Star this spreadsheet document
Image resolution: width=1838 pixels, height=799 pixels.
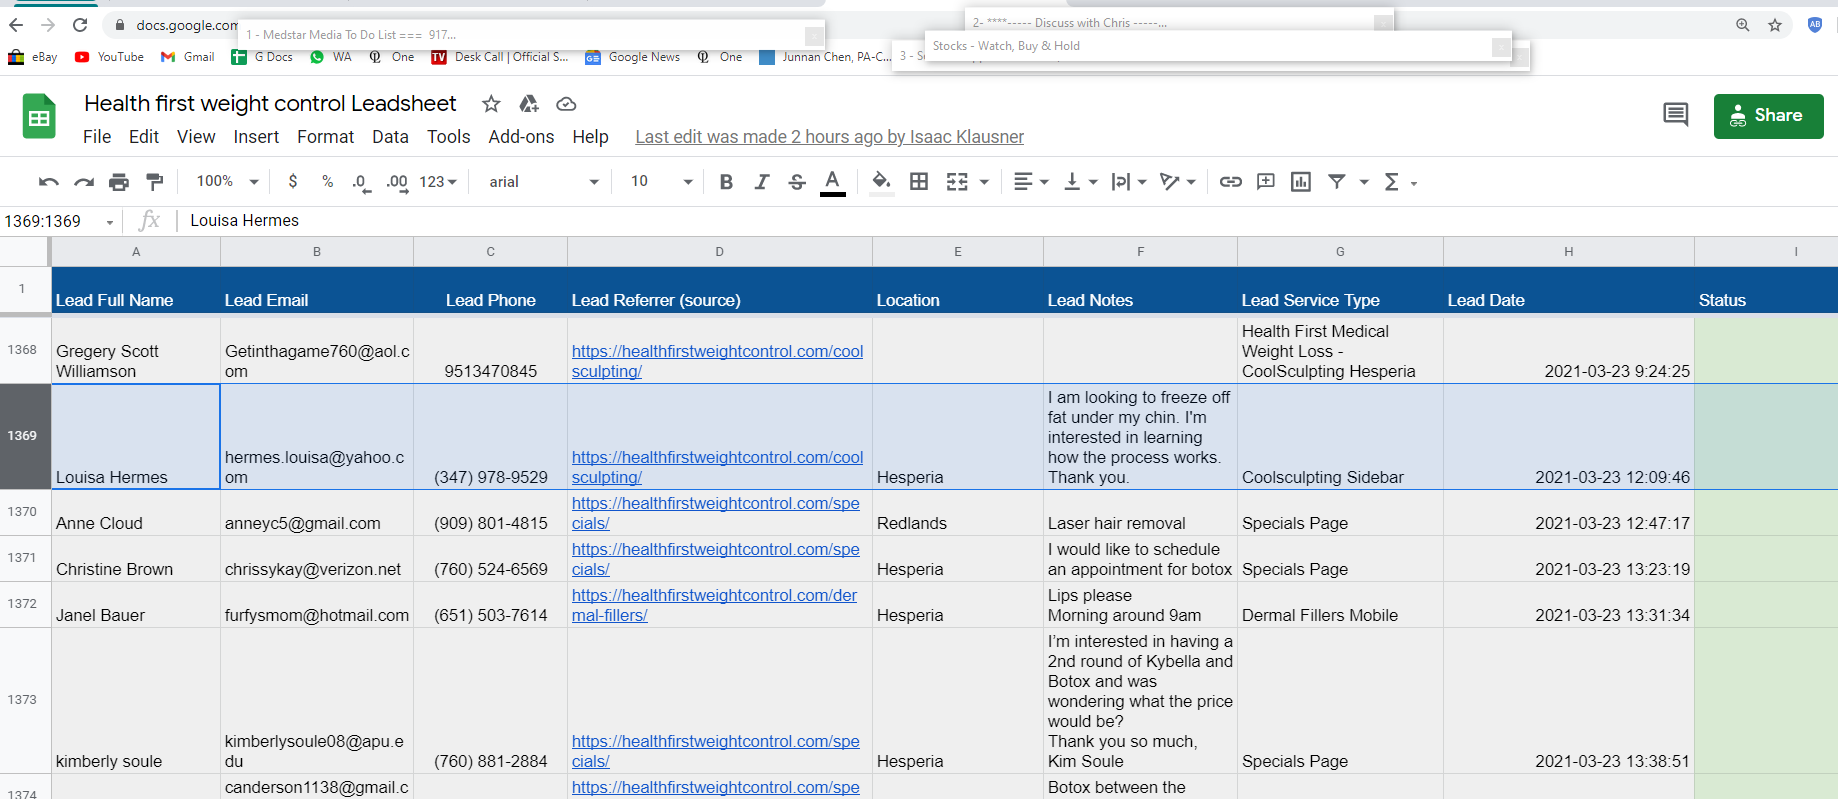[x=491, y=104]
